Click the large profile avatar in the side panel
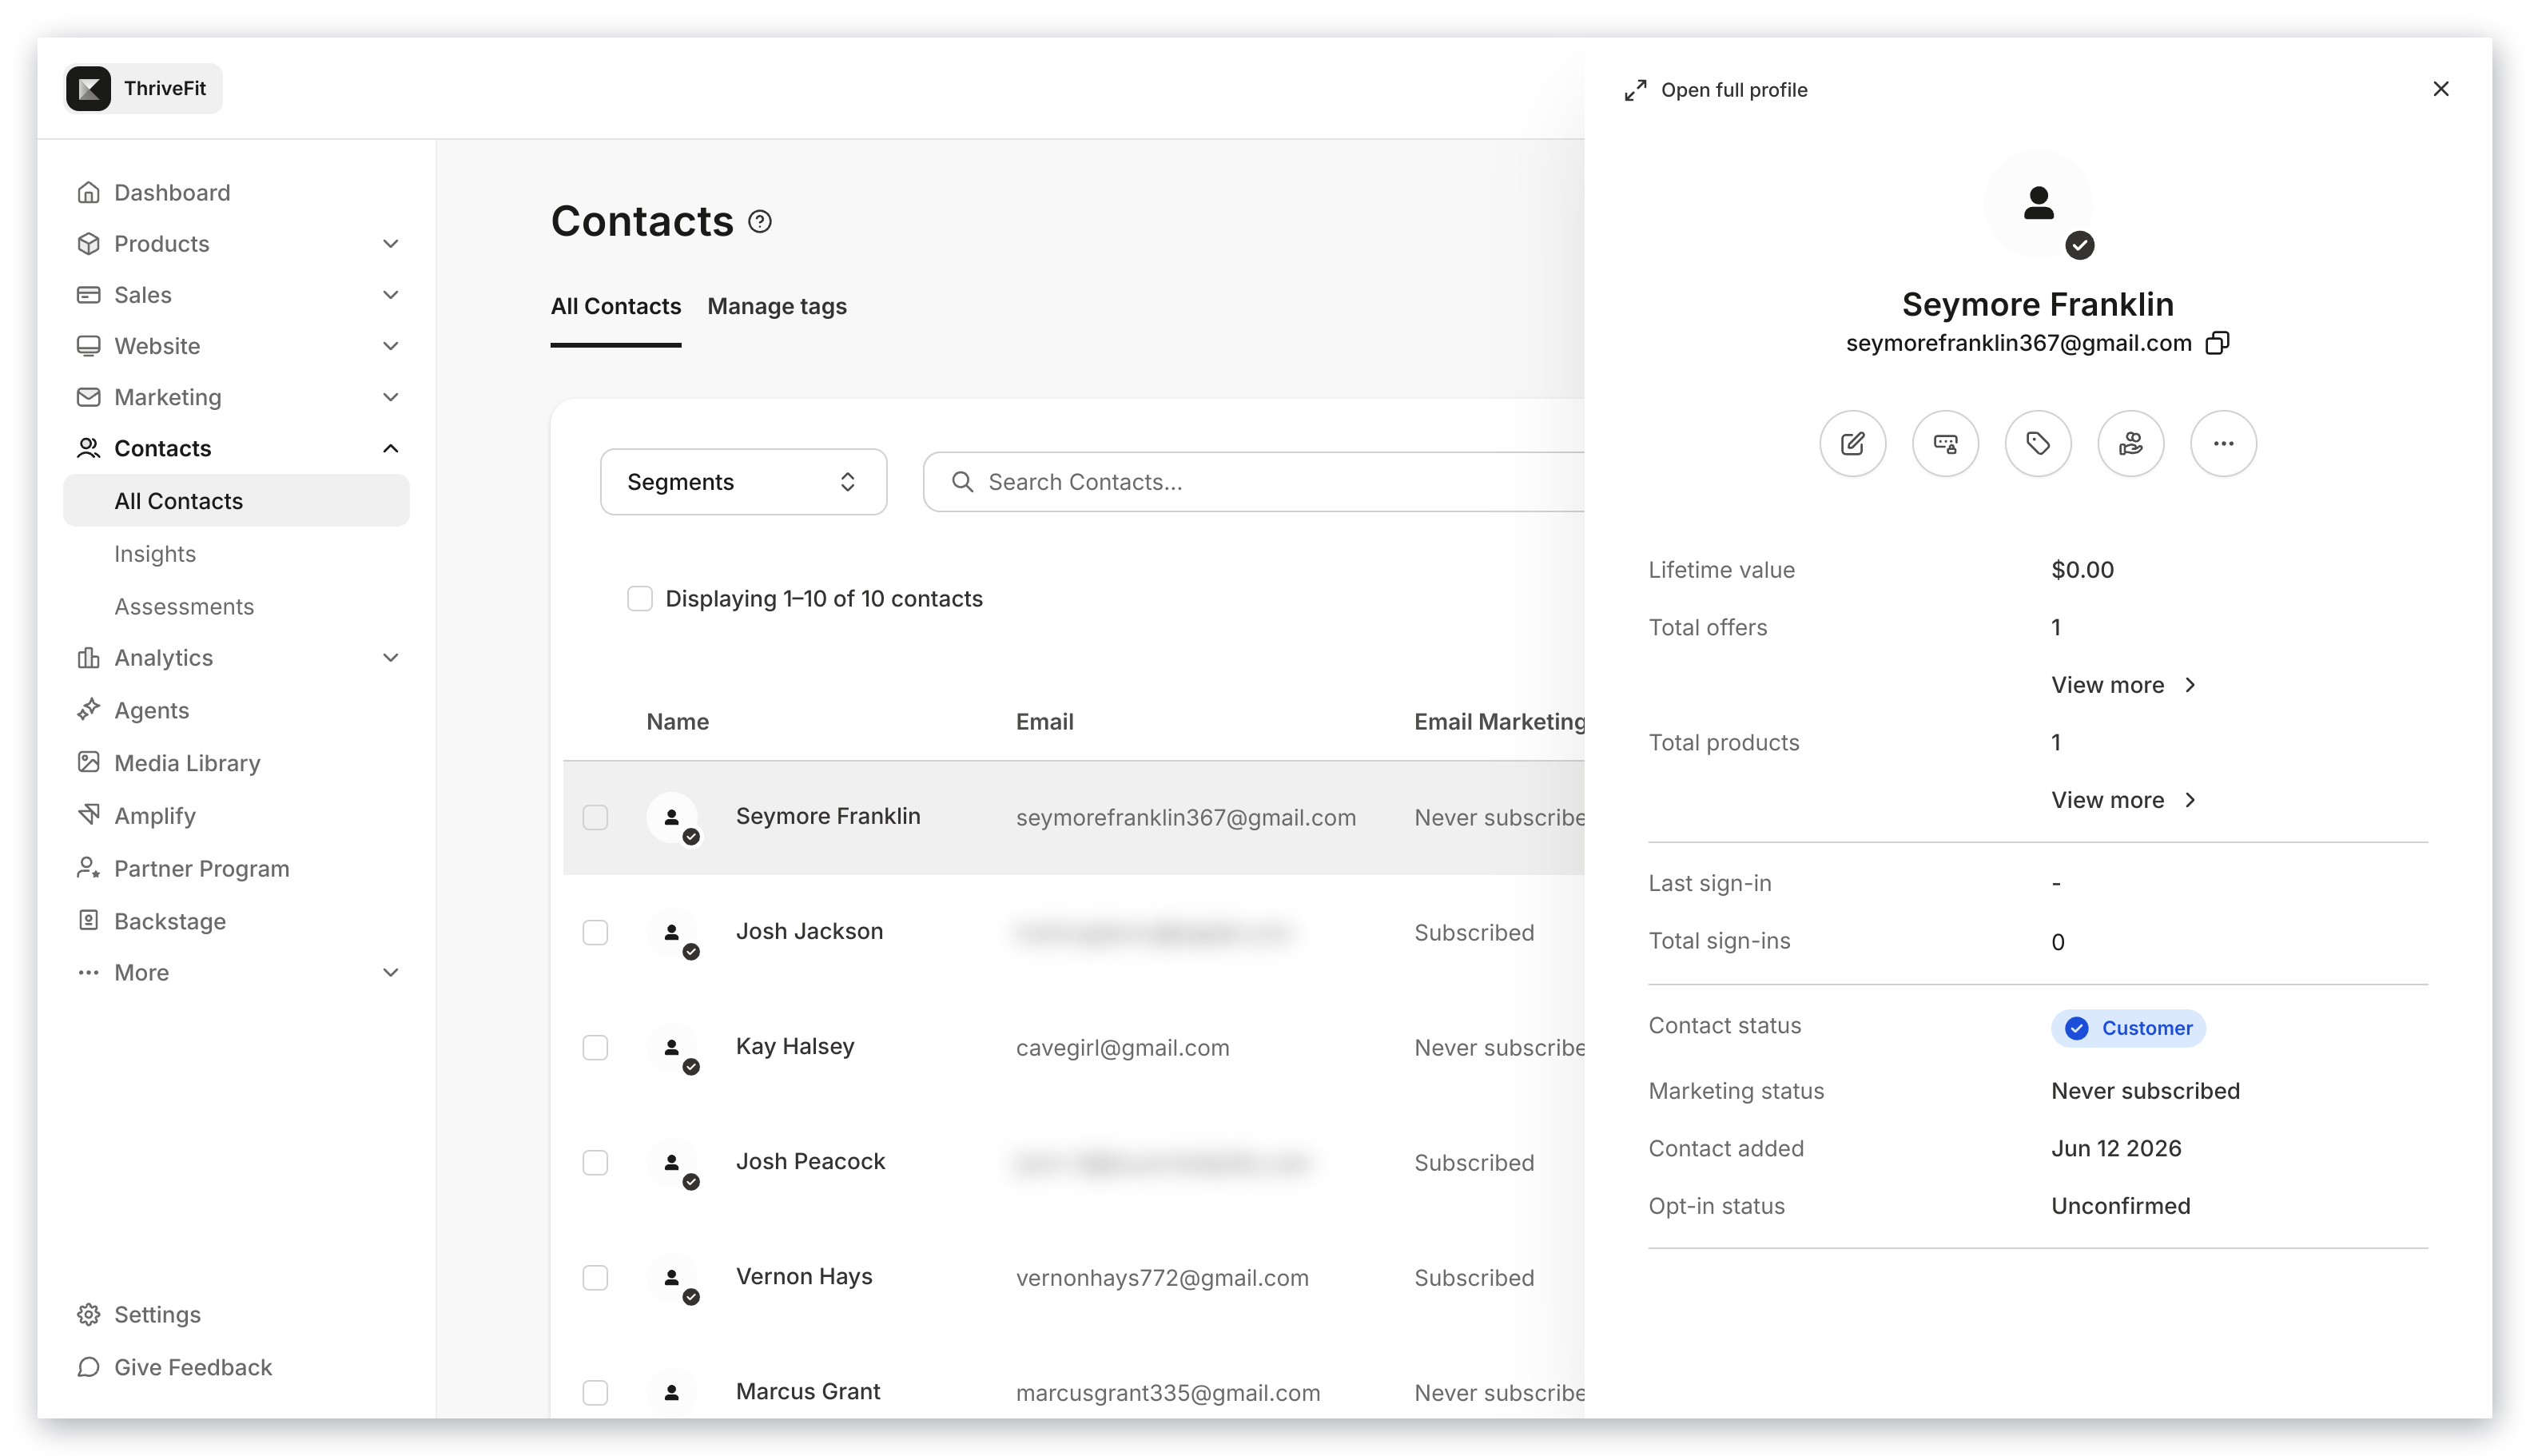This screenshot has width=2530, height=1456. (x=2038, y=205)
